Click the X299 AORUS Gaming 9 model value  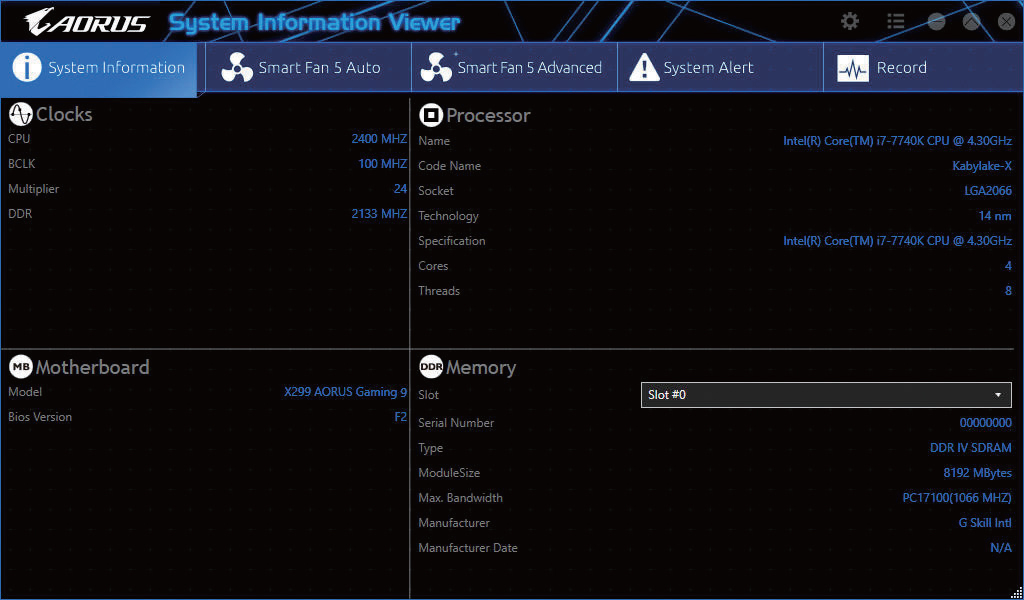tap(345, 392)
